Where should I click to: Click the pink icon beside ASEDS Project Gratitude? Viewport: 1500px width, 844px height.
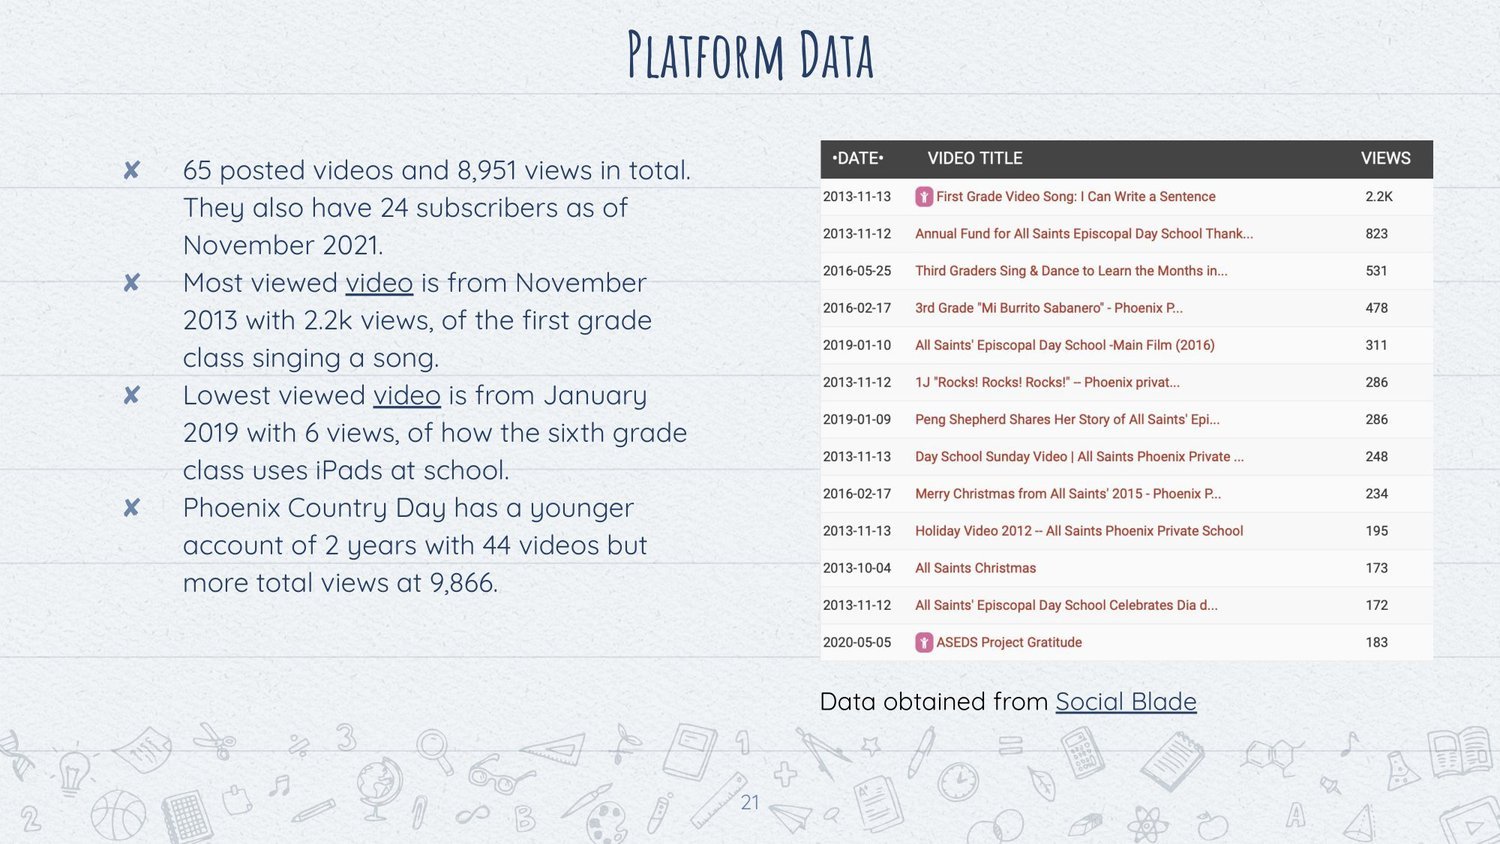[924, 642]
